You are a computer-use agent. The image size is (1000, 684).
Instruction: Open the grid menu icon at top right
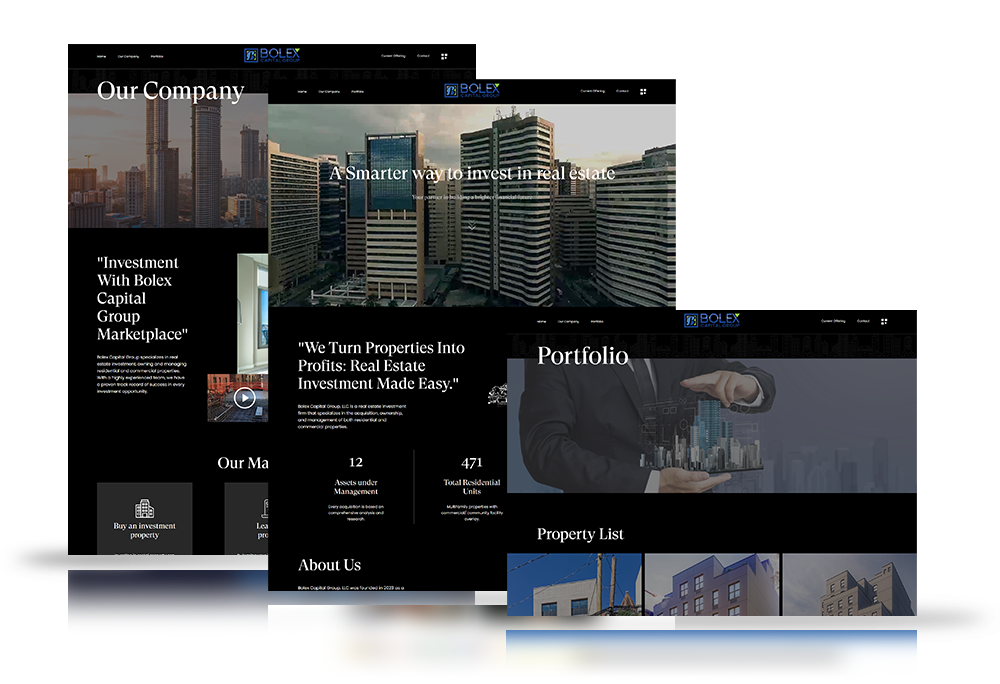(x=644, y=91)
